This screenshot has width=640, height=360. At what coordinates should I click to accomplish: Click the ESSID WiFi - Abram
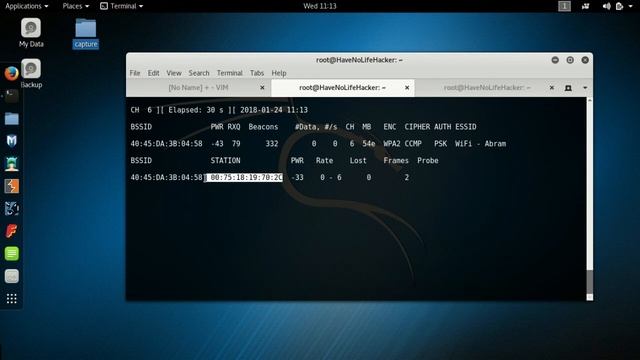pyautogui.click(x=480, y=144)
